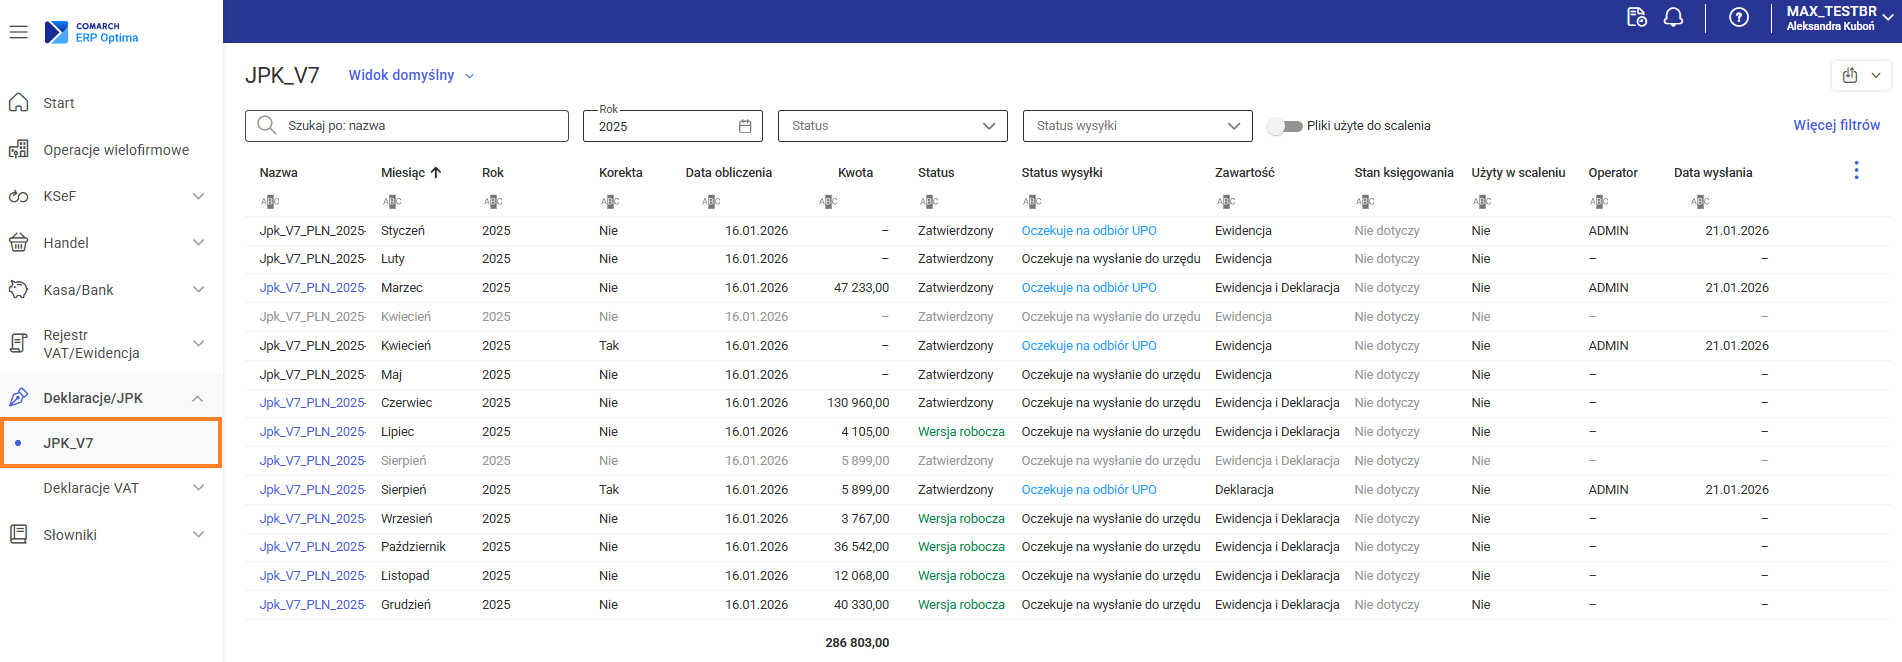
Task: Open the Start menu item
Action: (x=58, y=103)
